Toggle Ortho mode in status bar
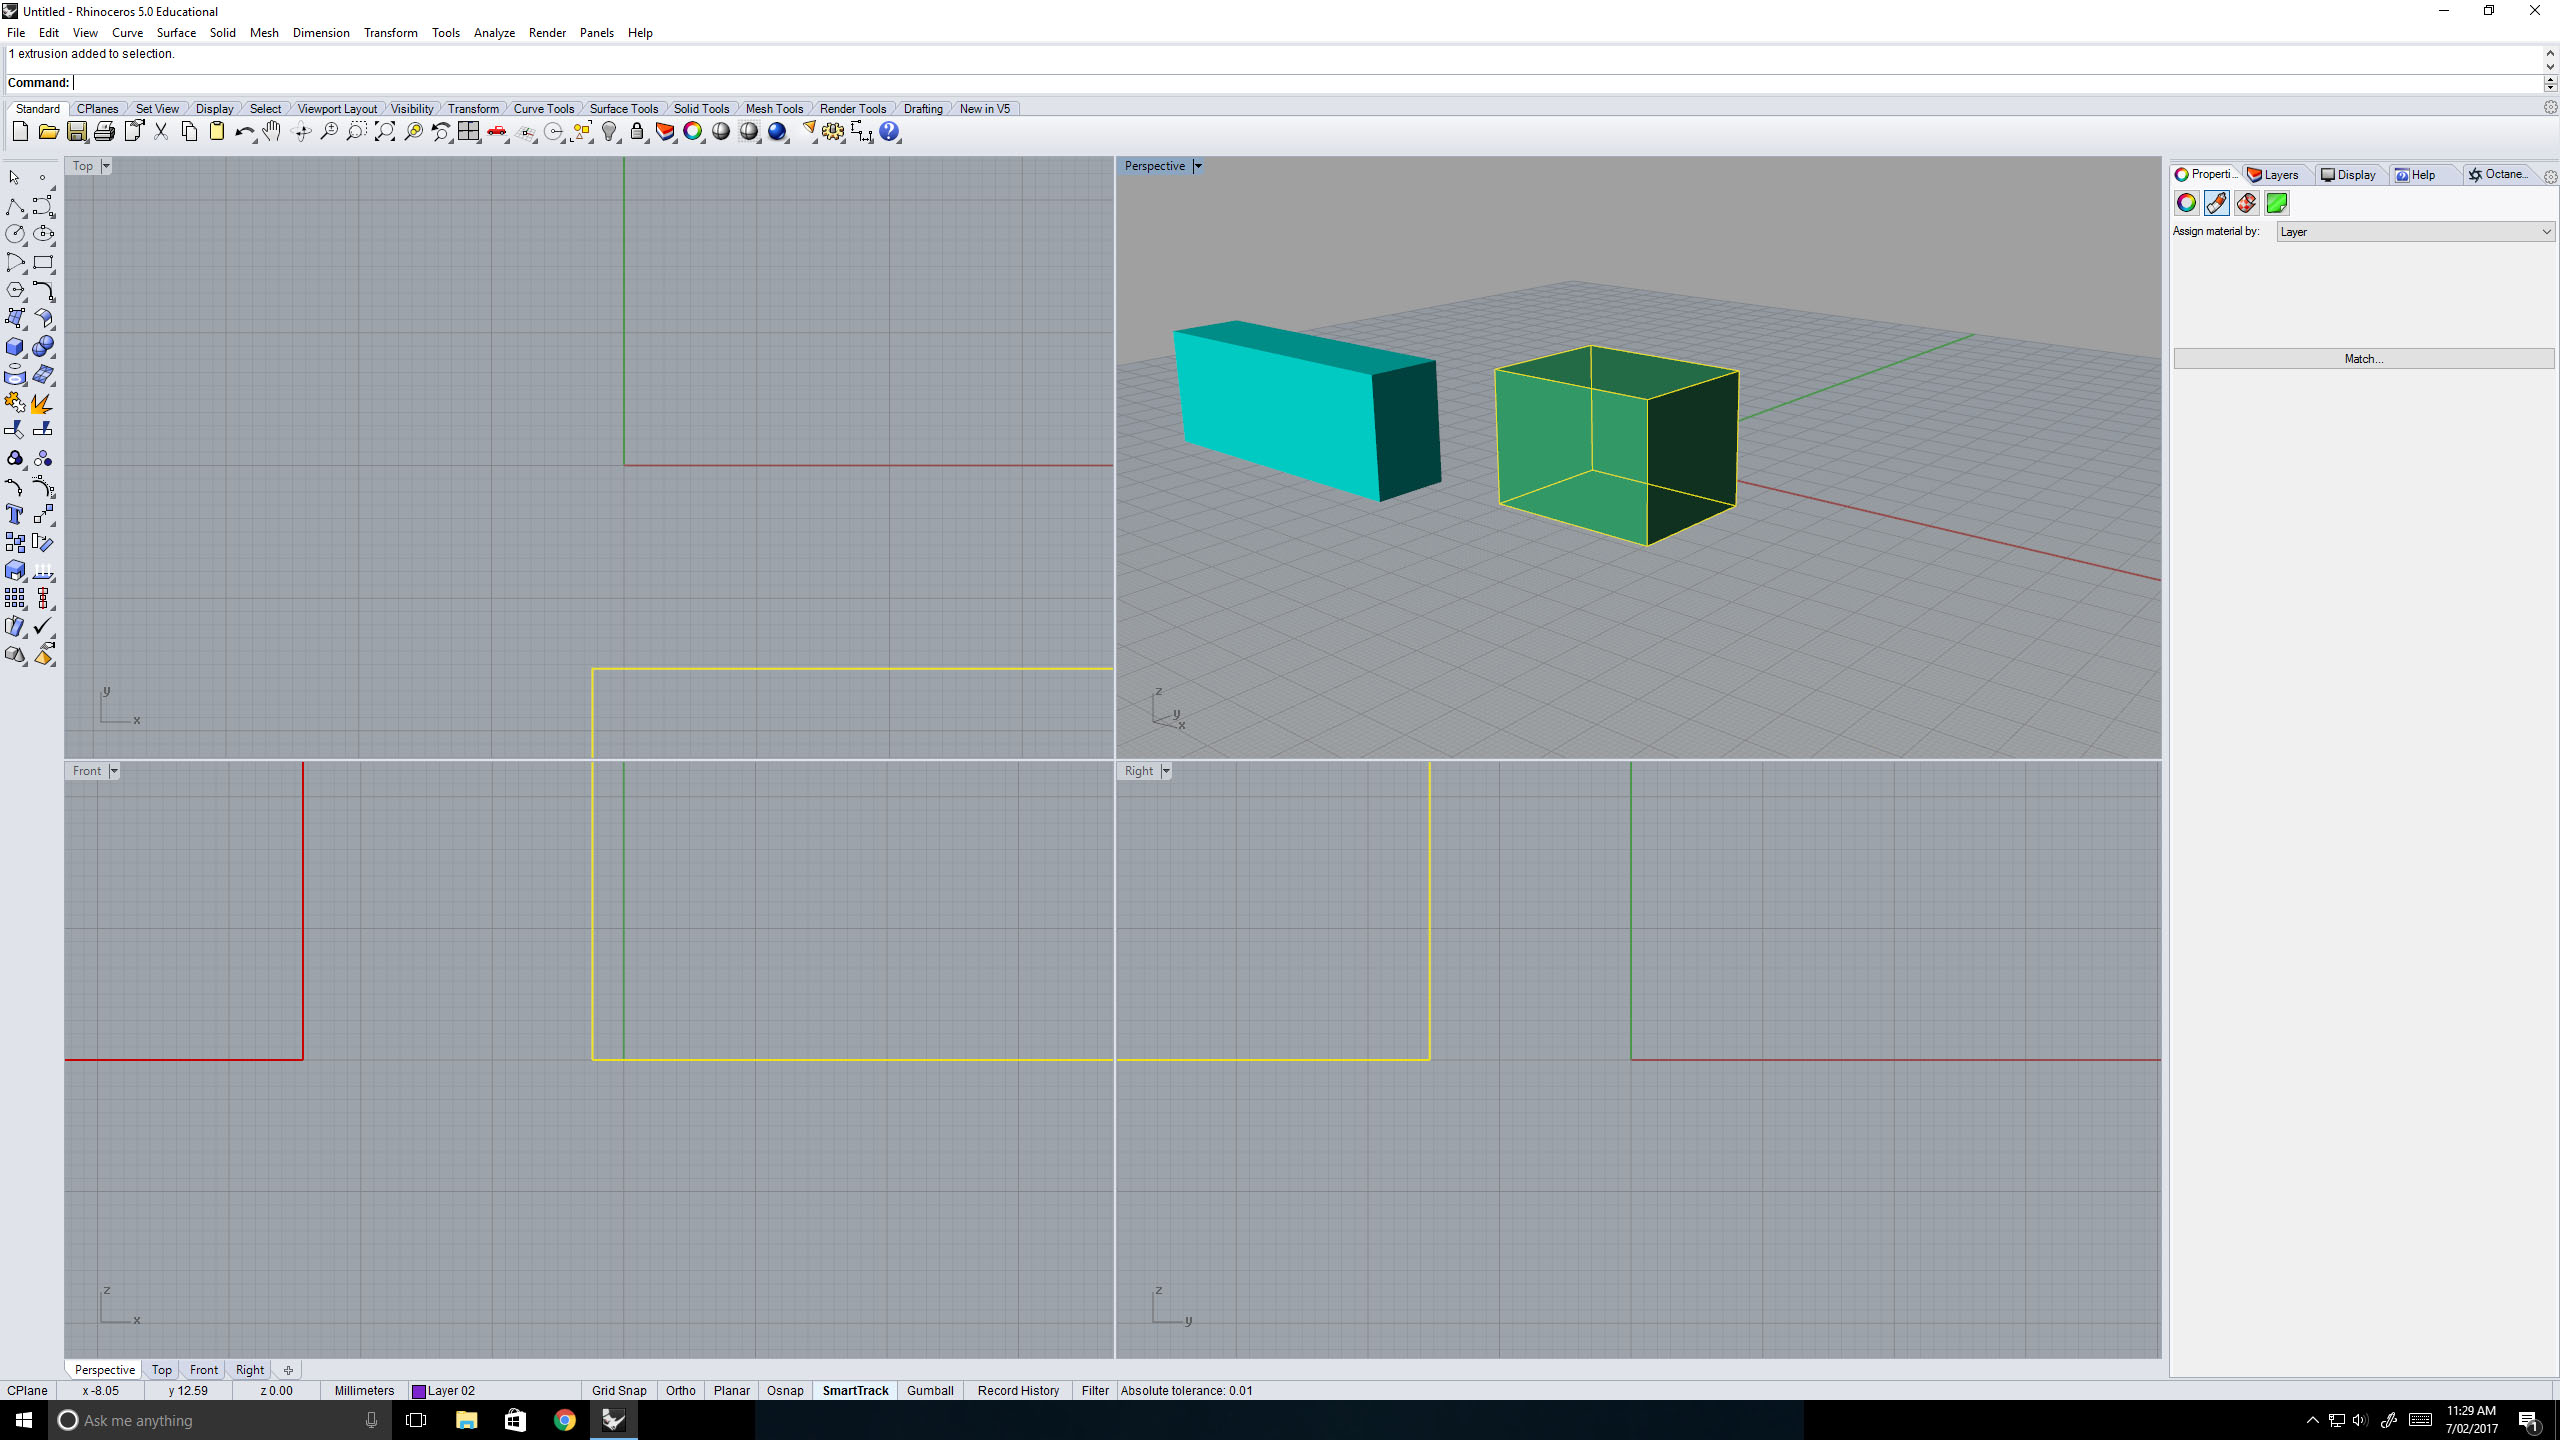2560x1440 pixels. [680, 1390]
